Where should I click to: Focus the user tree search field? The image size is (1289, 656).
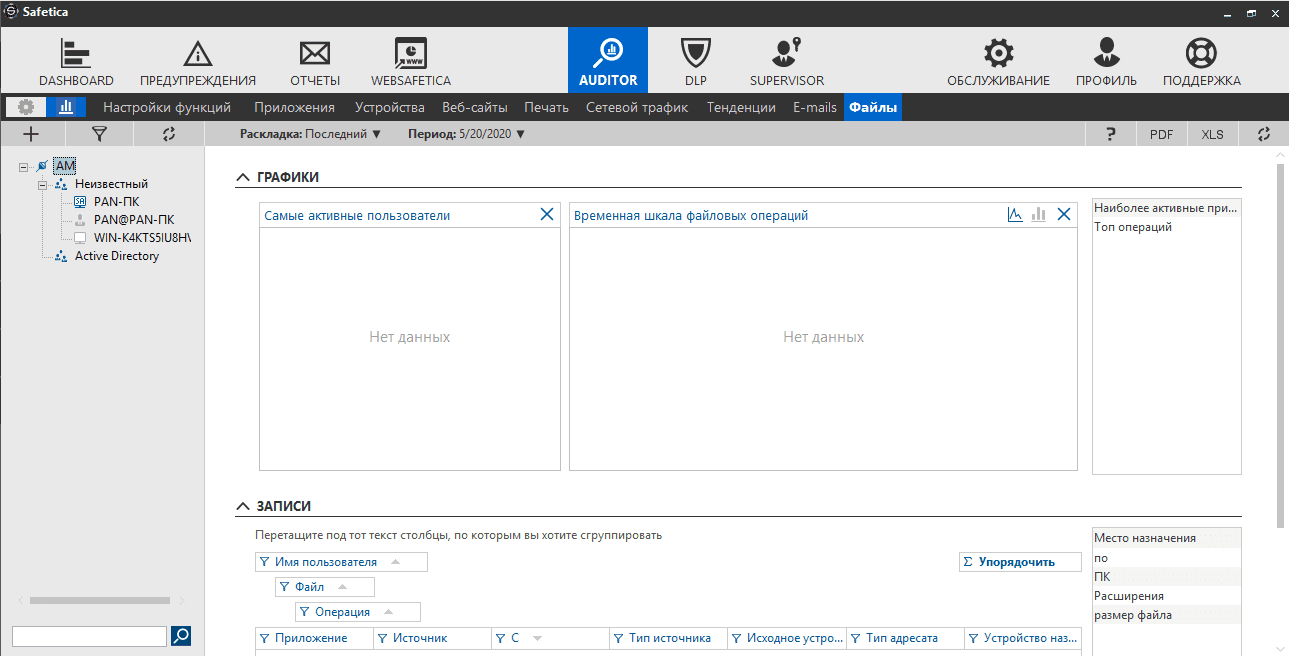point(89,636)
